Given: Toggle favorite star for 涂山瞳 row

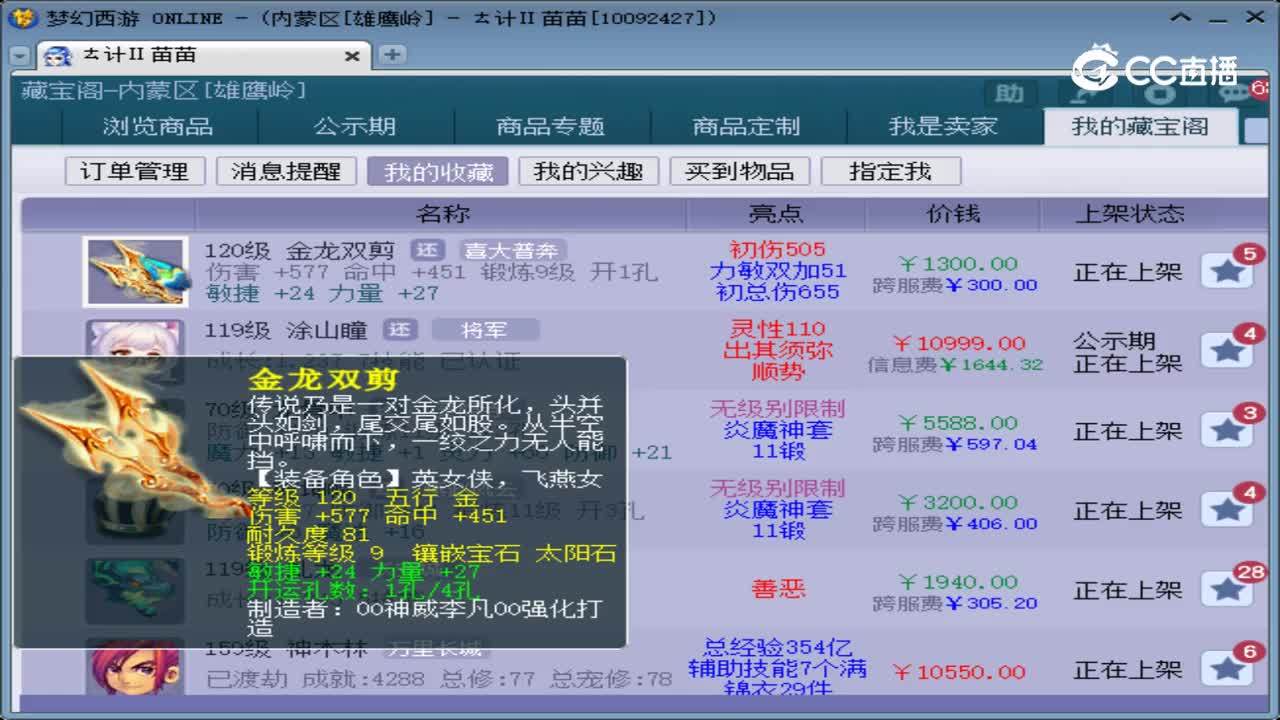Looking at the screenshot, I should point(1226,350).
